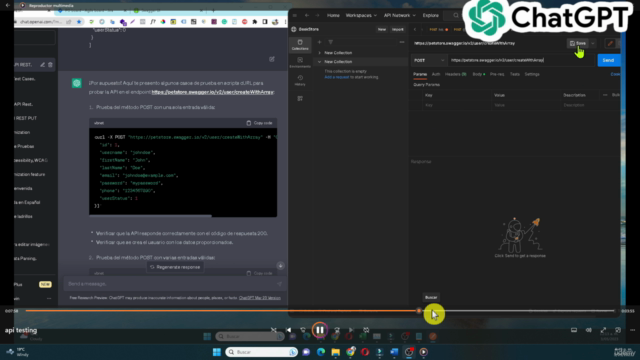Screen dimensions: 640x360
Task: Copy code from the first curl code block
Action: [x=259, y=123]
